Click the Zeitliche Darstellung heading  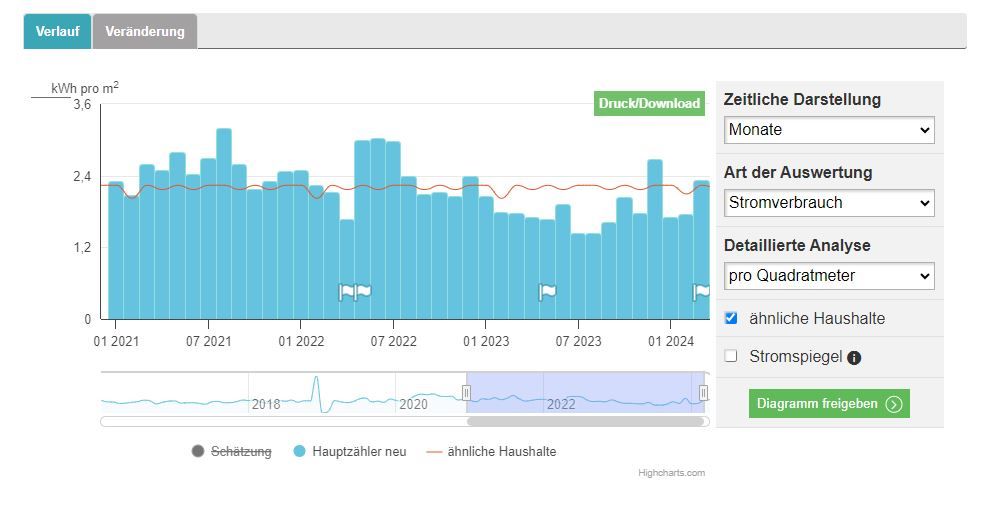tap(802, 99)
